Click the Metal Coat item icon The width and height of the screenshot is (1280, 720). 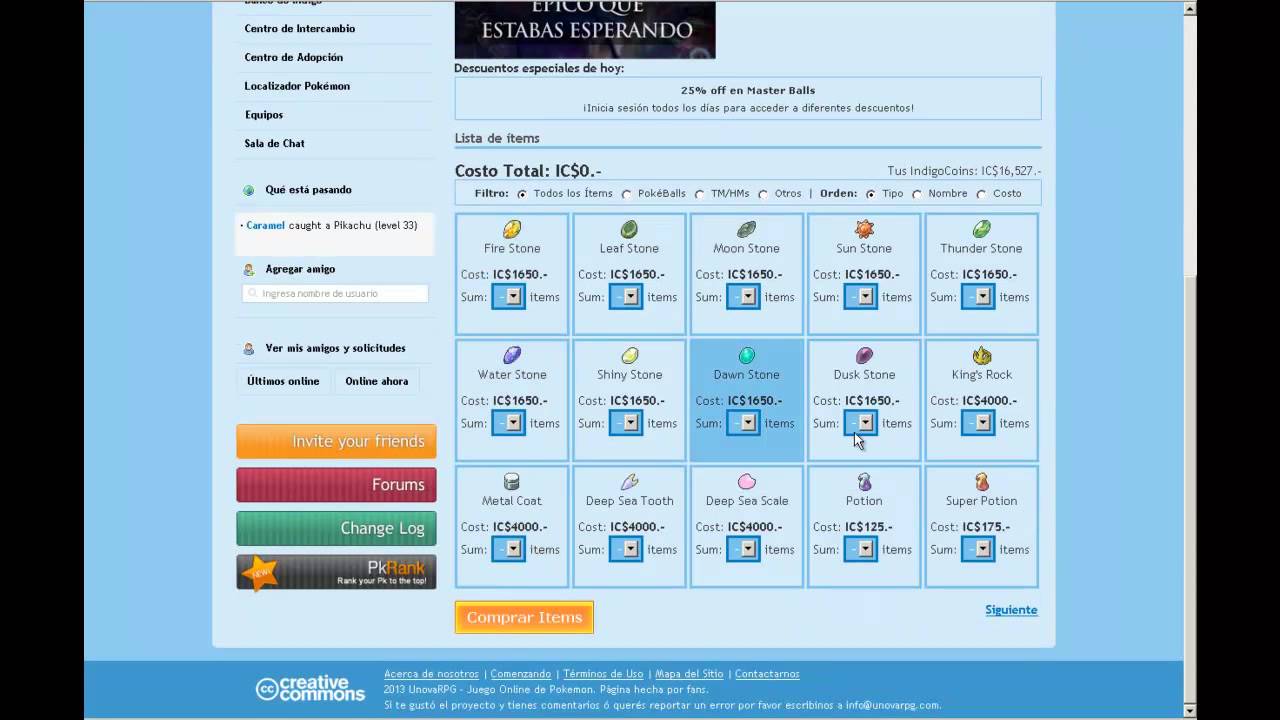tap(512, 482)
